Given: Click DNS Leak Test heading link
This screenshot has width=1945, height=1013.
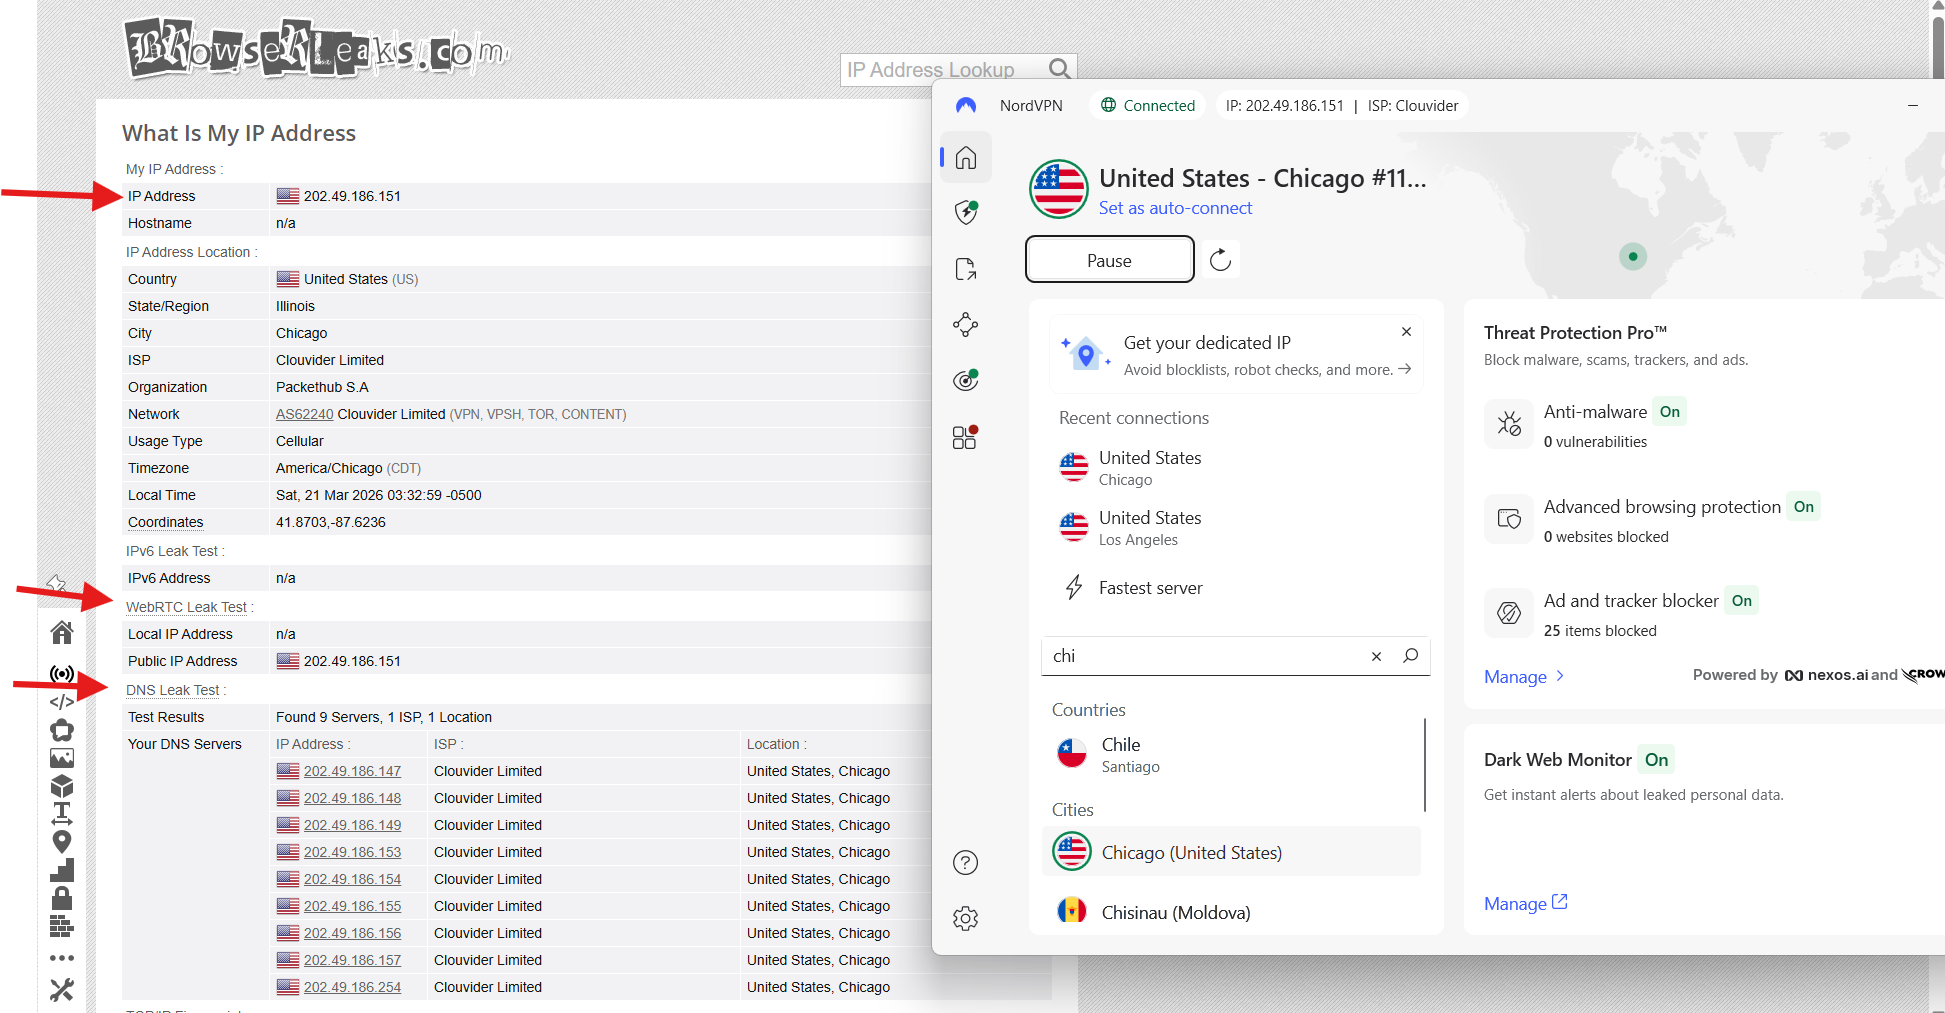Looking at the screenshot, I should point(172,690).
